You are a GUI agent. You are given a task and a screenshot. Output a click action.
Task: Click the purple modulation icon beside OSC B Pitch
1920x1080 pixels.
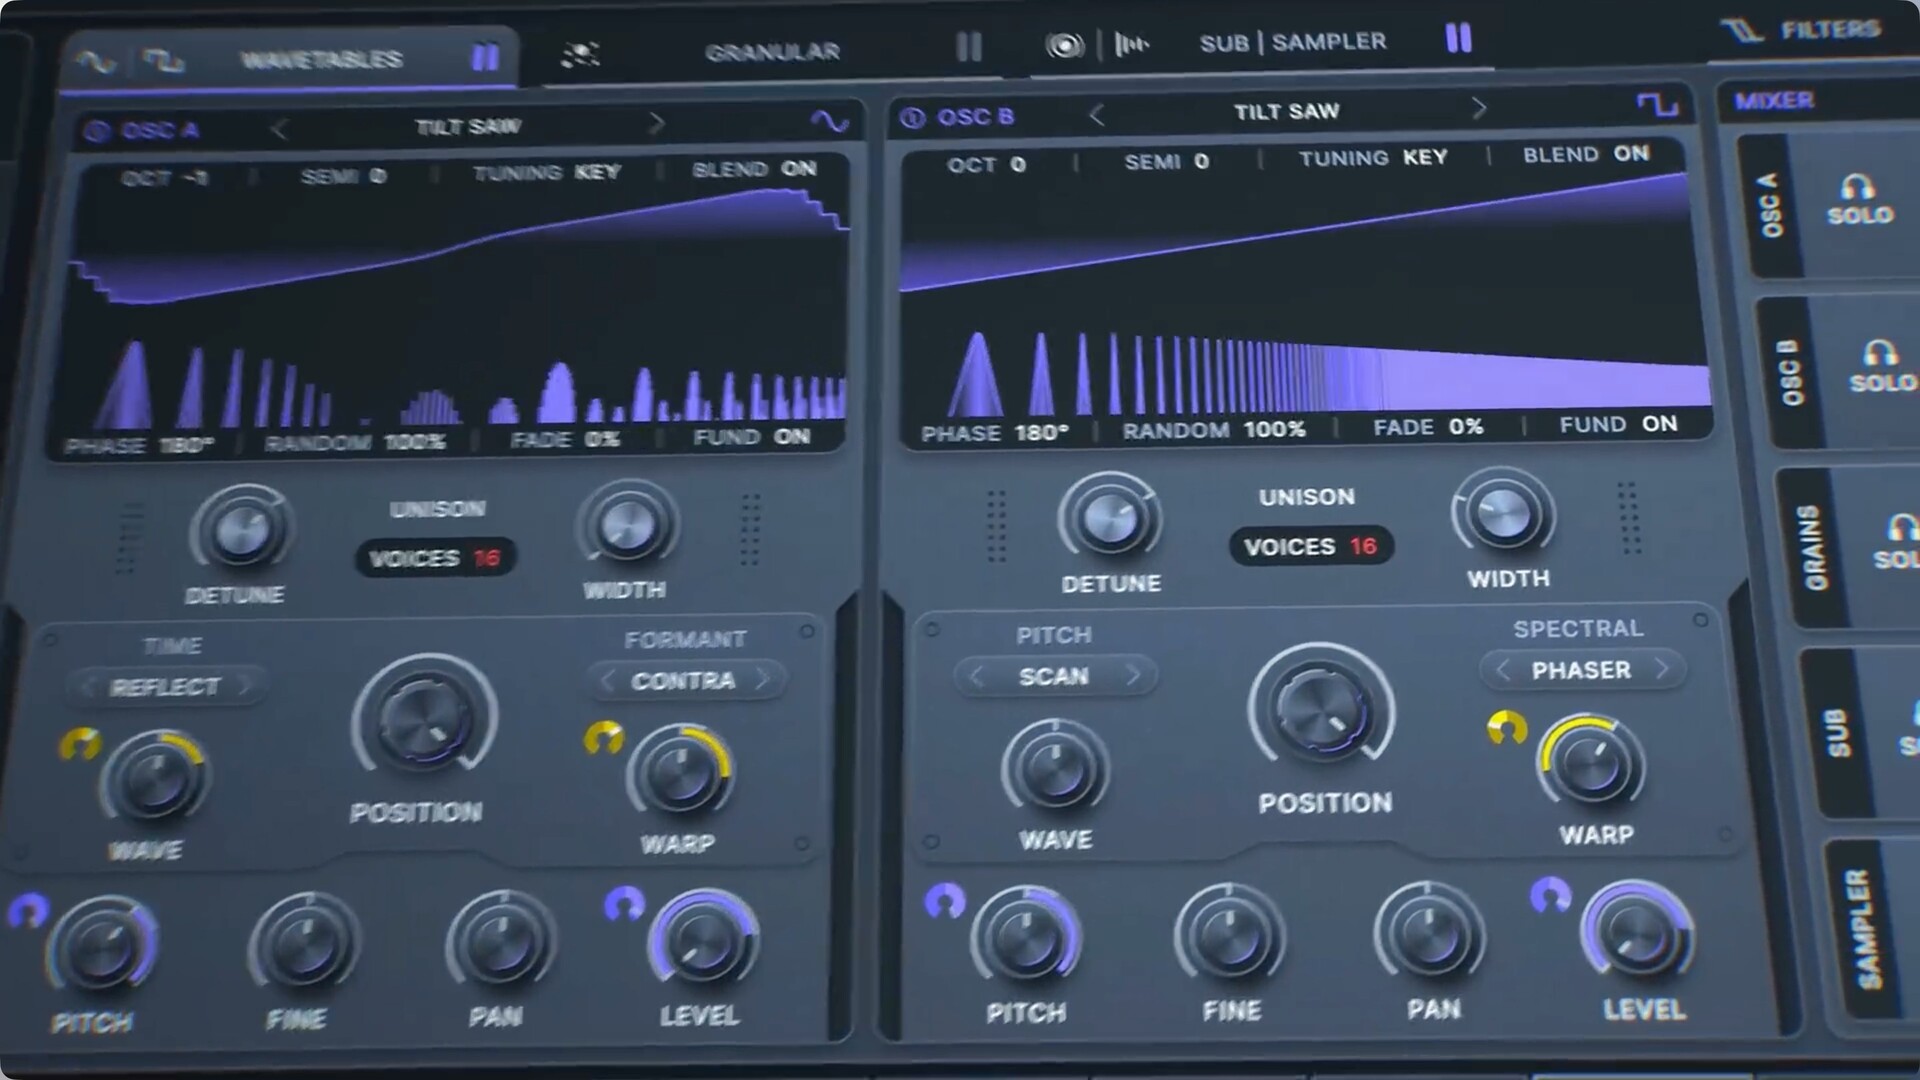(944, 901)
